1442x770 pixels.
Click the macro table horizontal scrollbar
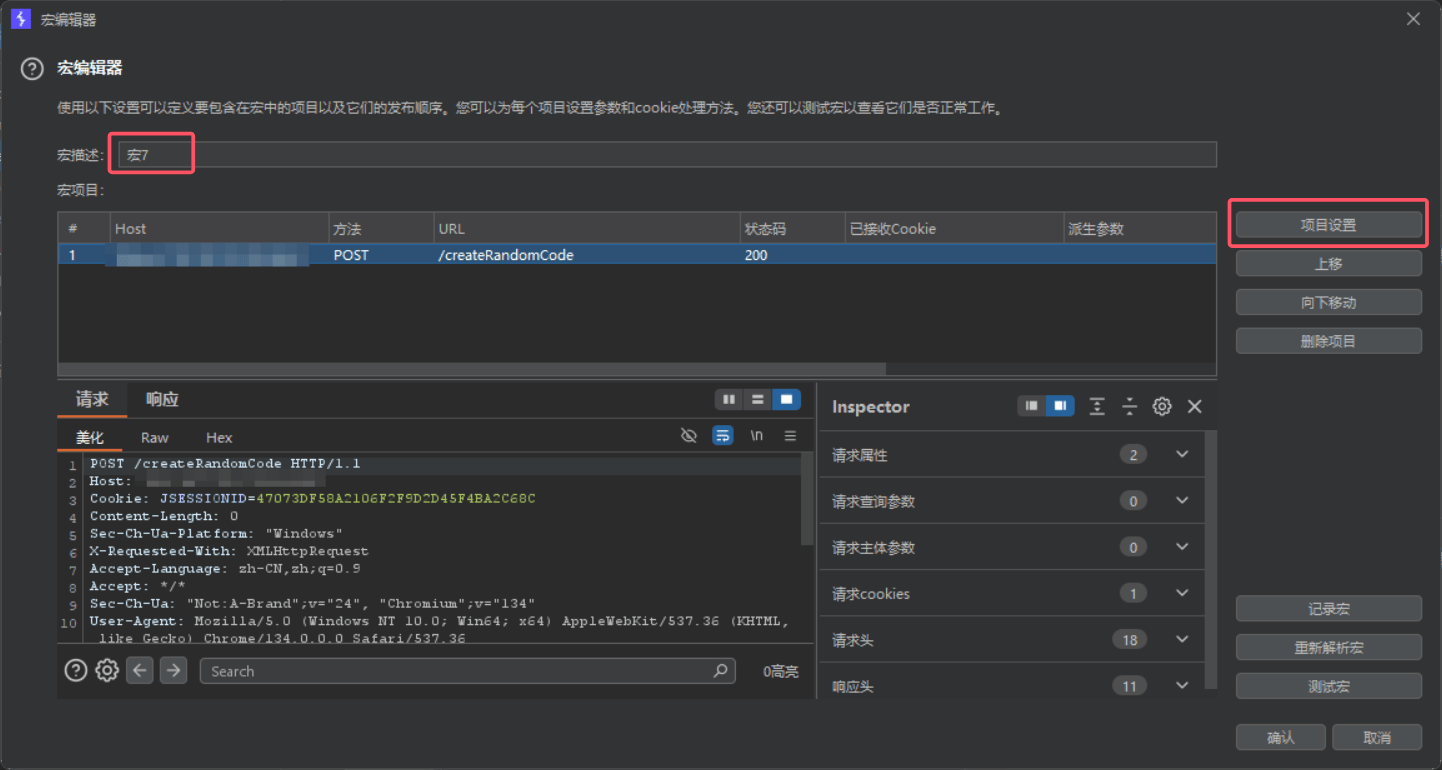tap(472, 368)
